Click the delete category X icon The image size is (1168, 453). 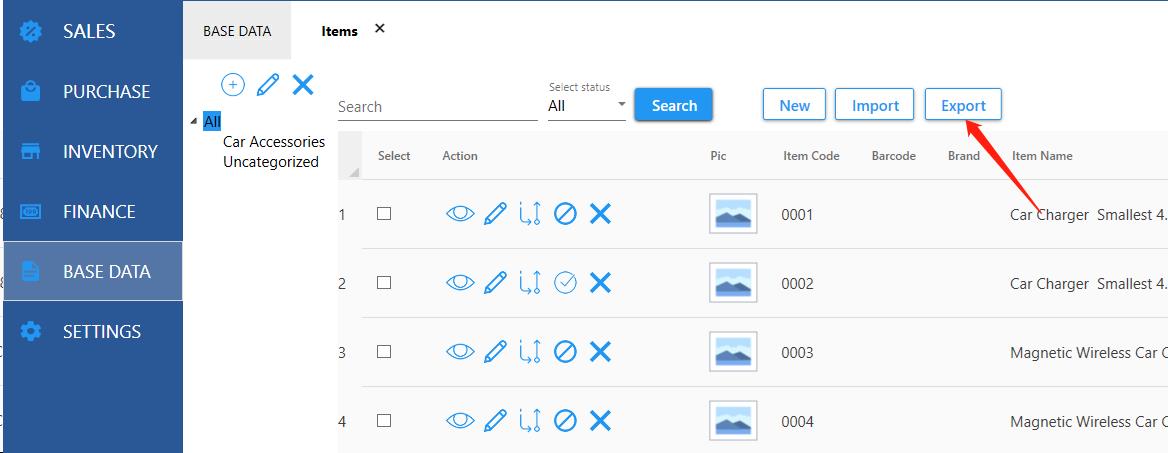(x=303, y=85)
